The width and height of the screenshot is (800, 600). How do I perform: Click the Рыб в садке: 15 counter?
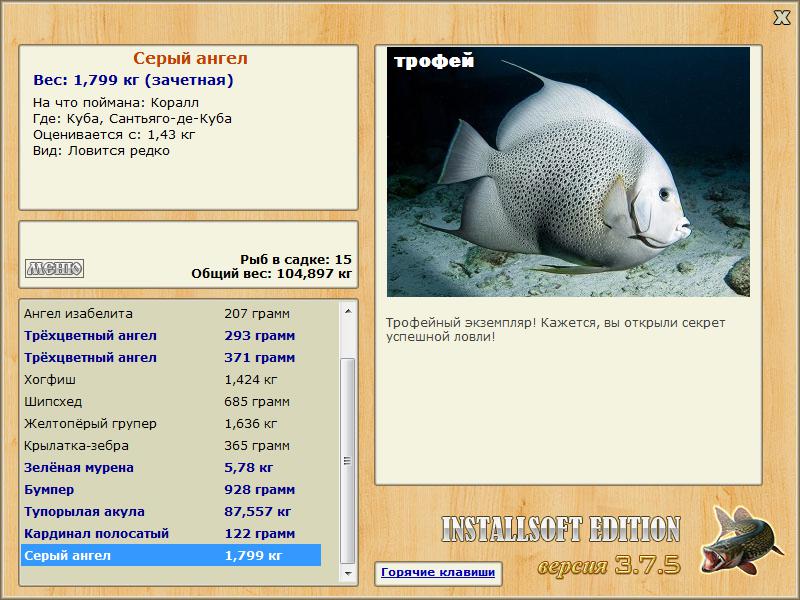click(x=296, y=260)
